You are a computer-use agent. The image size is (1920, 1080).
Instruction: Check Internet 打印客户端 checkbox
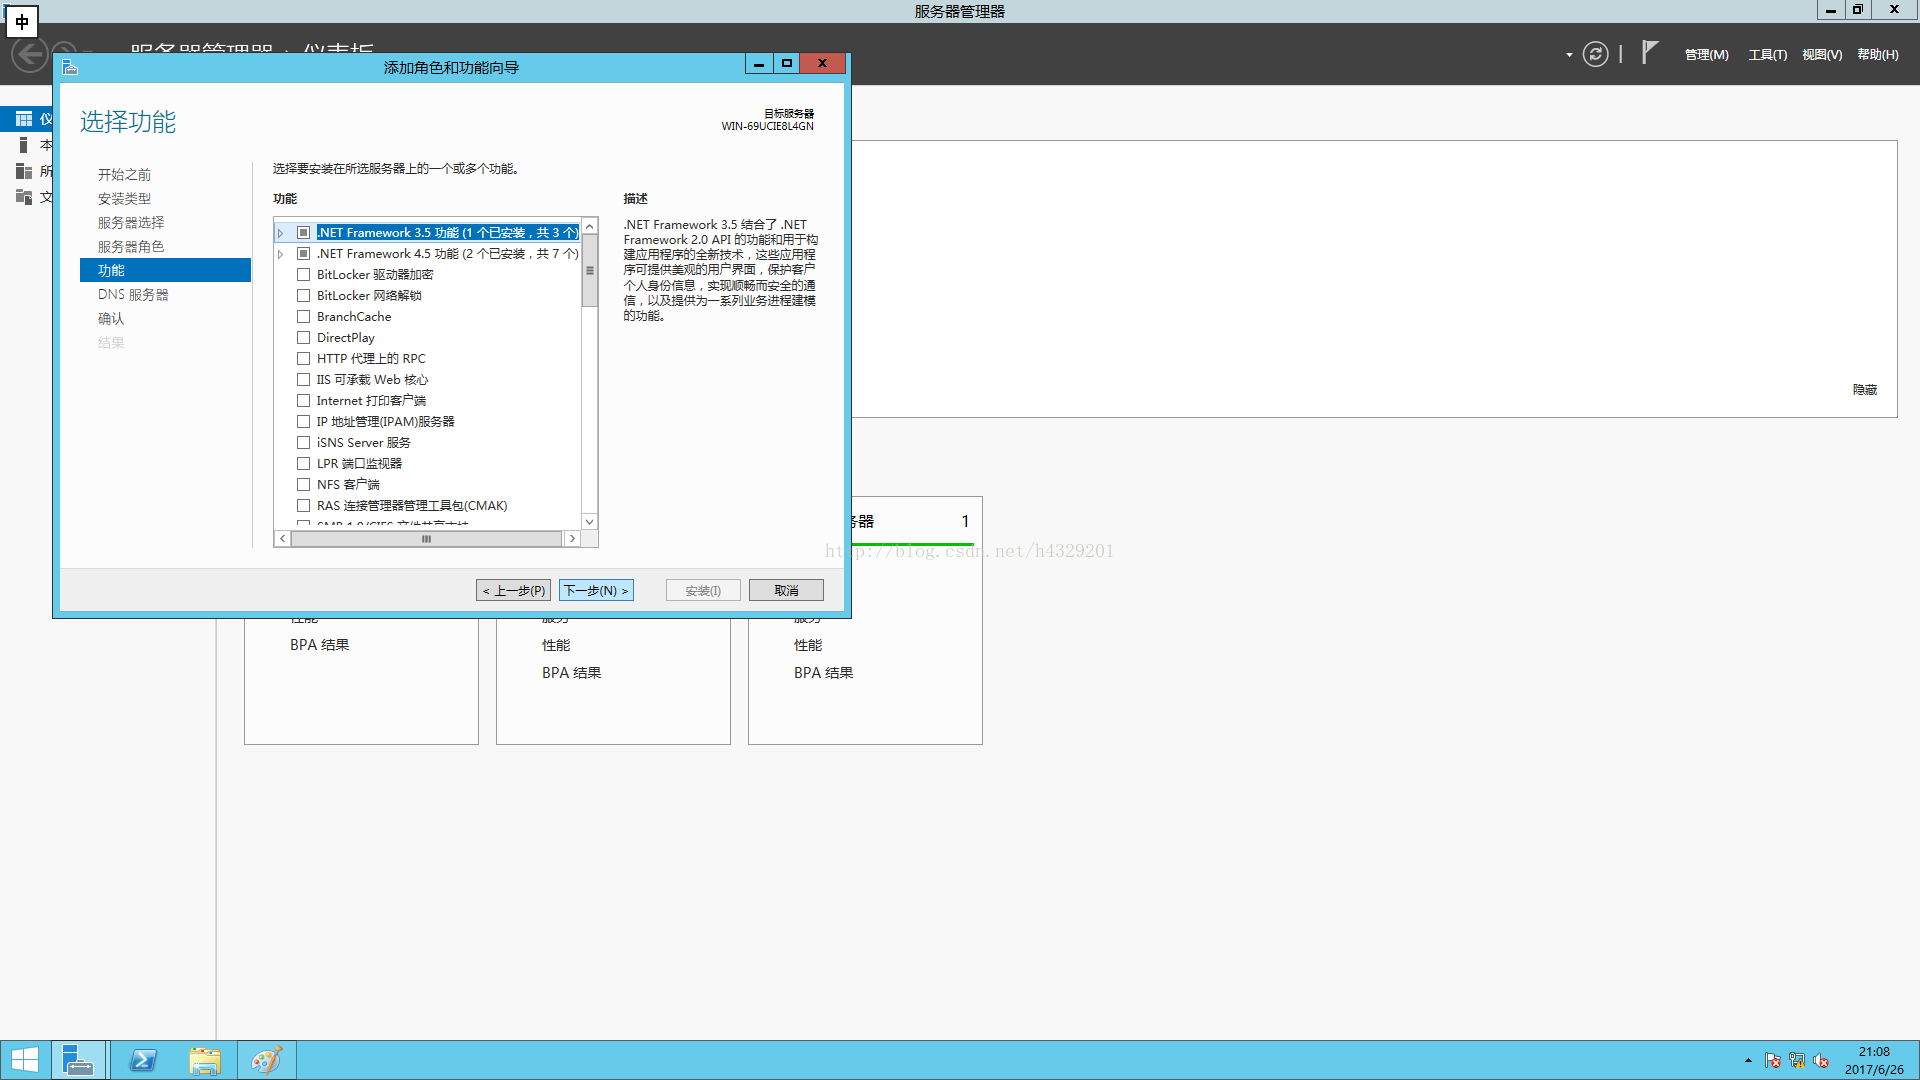click(303, 400)
